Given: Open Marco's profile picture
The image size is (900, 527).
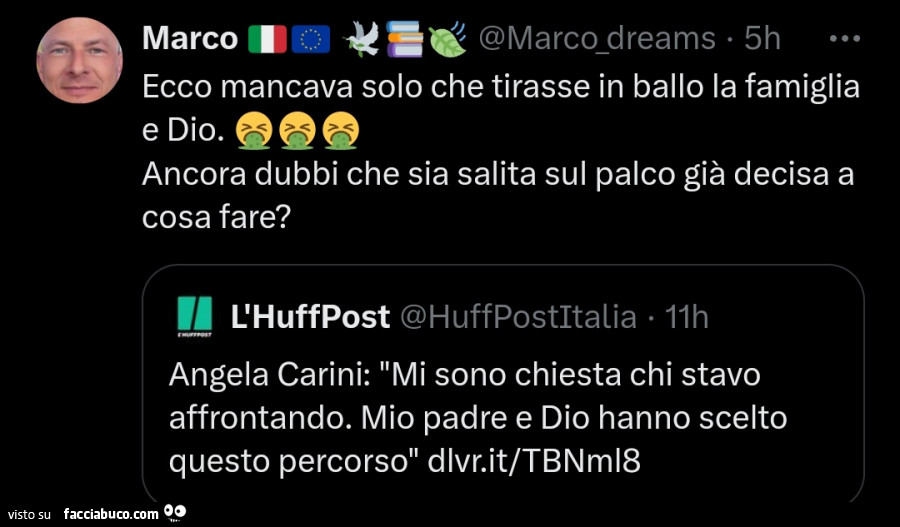Looking at the screenshot, I should click(80, 60).
